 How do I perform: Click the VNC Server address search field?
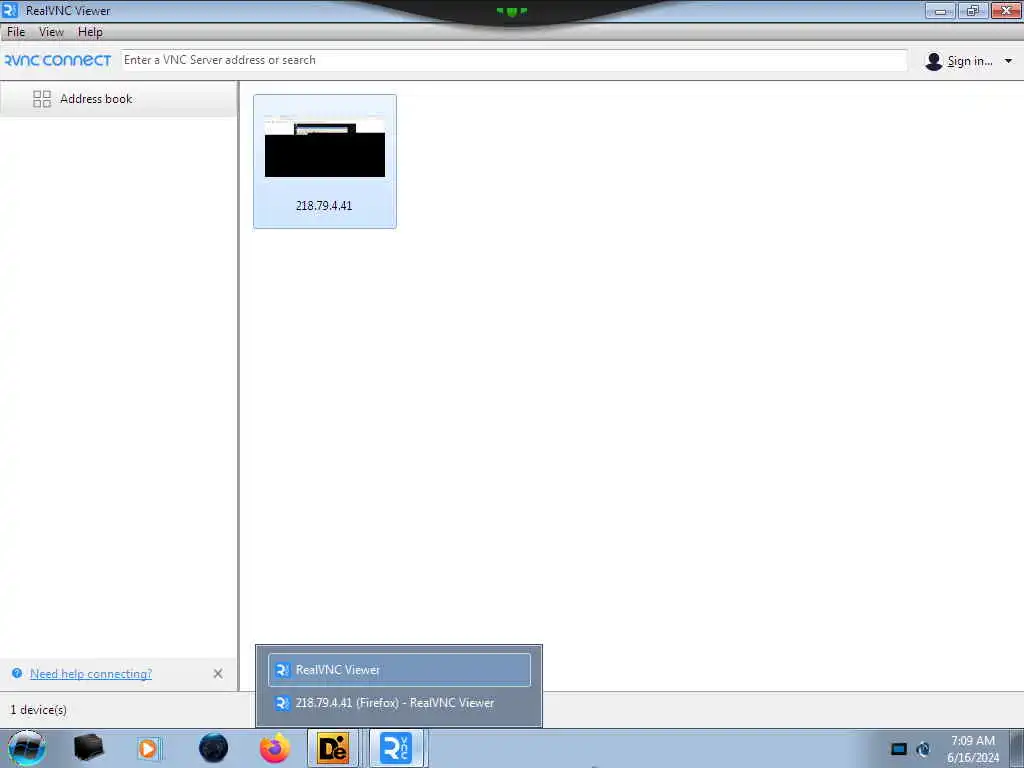coord(514,60)
